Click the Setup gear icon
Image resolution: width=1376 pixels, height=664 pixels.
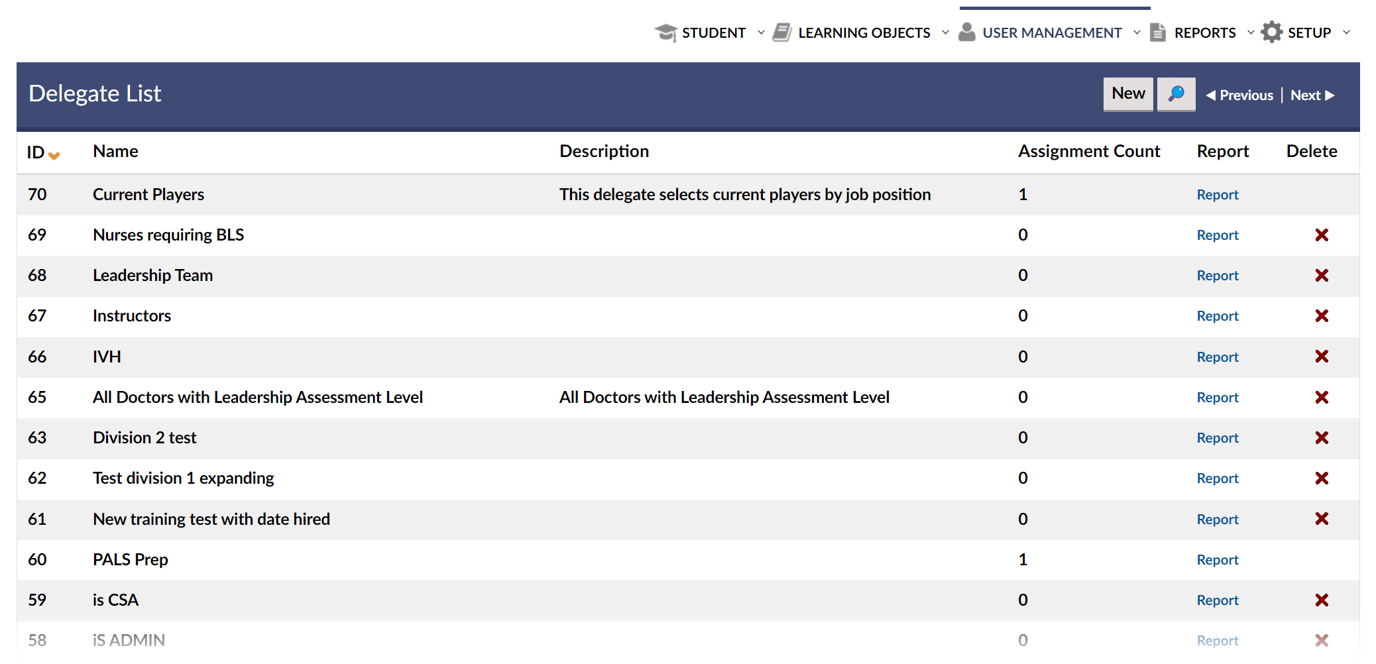[1271, 32]
